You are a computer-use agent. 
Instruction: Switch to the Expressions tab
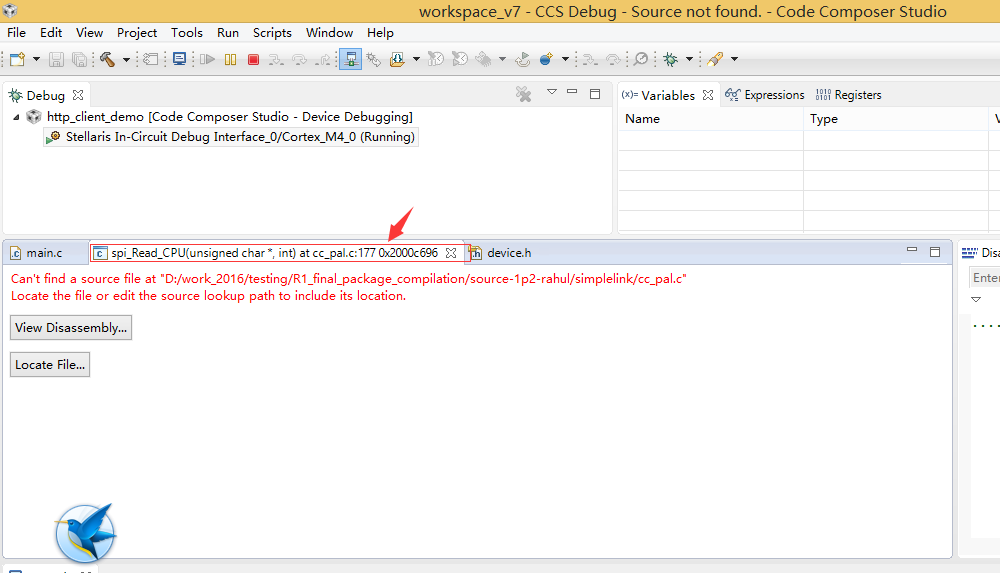(x=765, y=95)
